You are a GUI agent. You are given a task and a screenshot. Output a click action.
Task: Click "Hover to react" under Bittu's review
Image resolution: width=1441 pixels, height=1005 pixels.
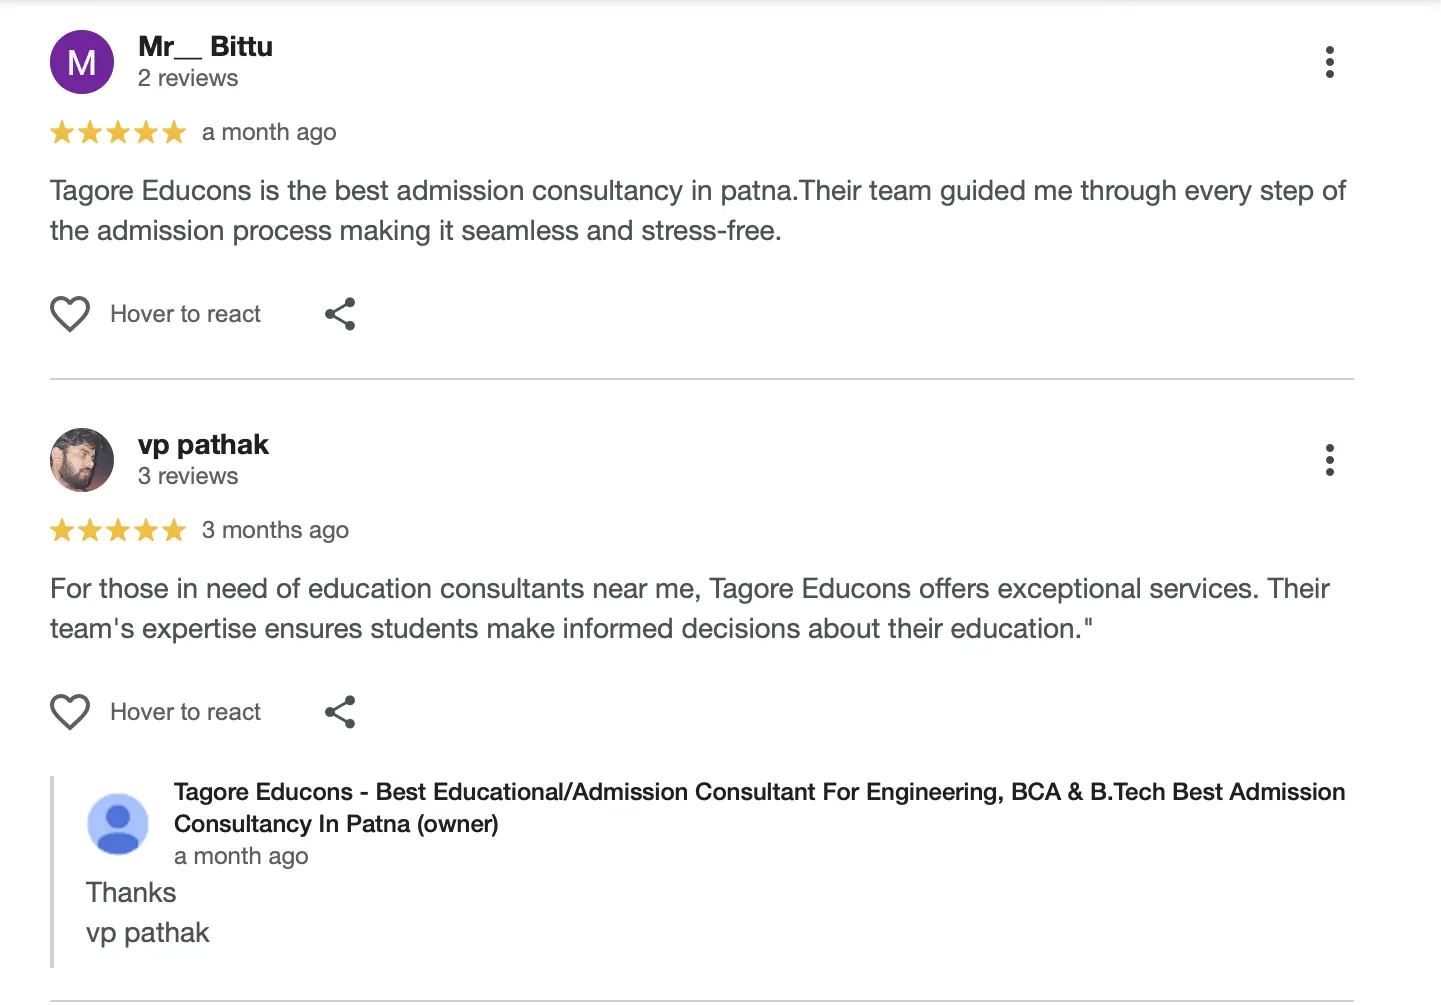[185, 314]
